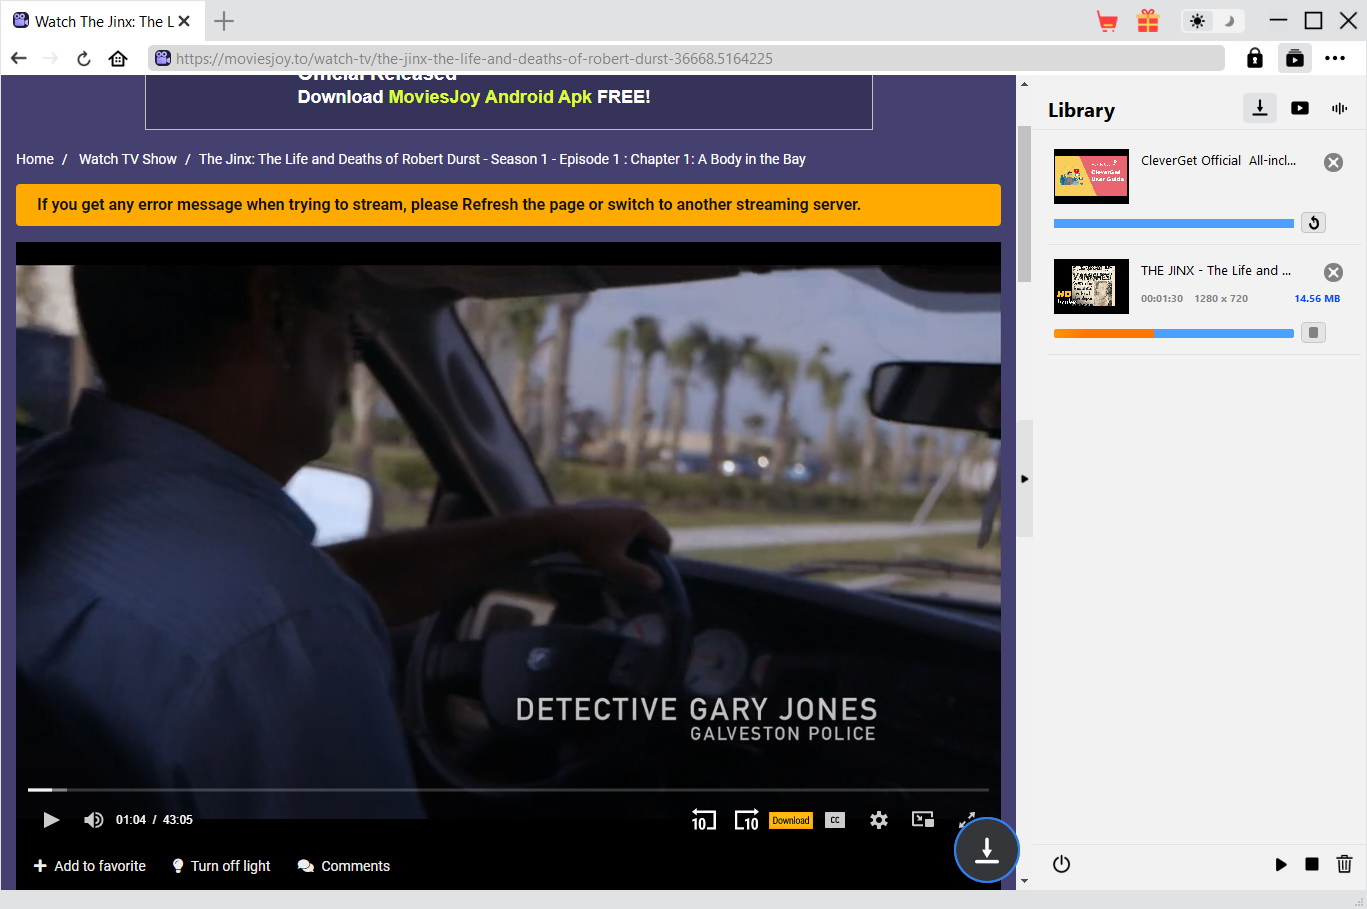Stop all downloads with square icon

(x=1312, y=864)
